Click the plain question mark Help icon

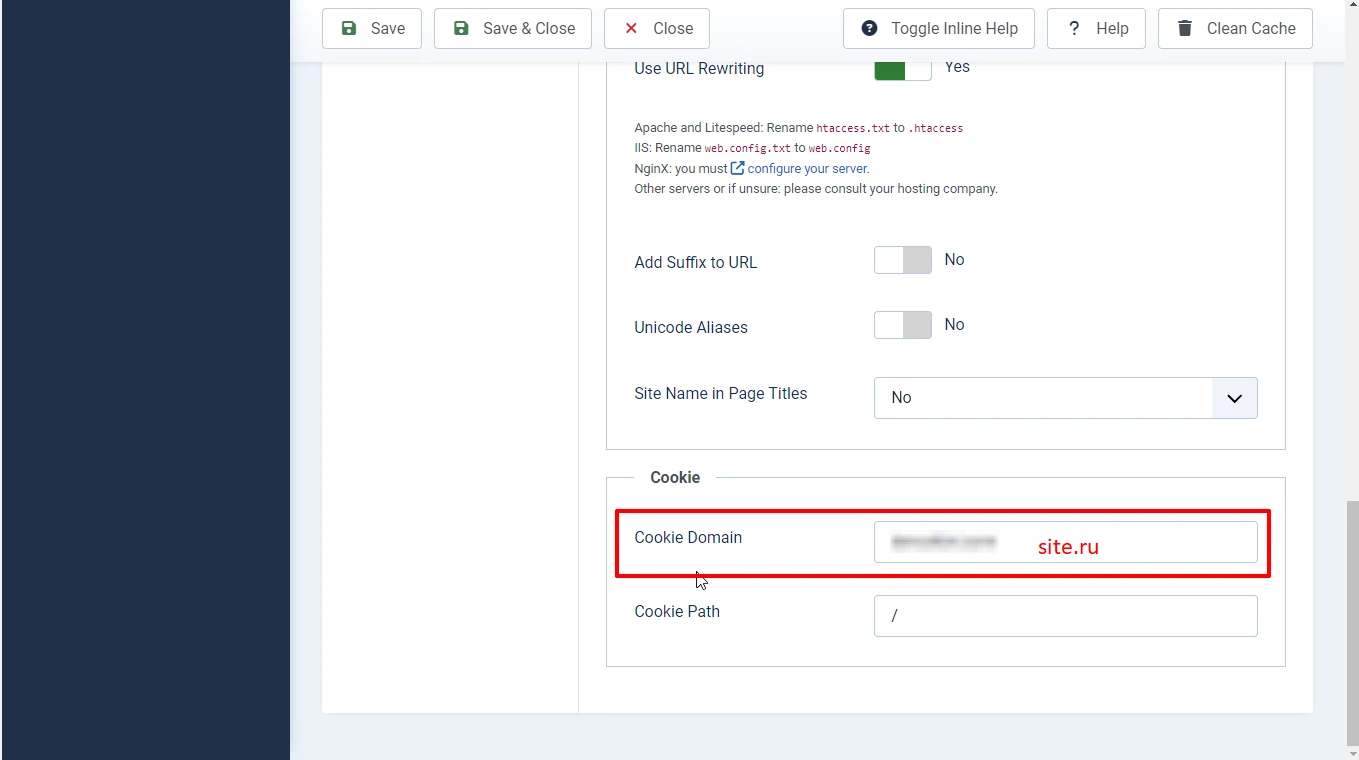[x=1074, y=28]
